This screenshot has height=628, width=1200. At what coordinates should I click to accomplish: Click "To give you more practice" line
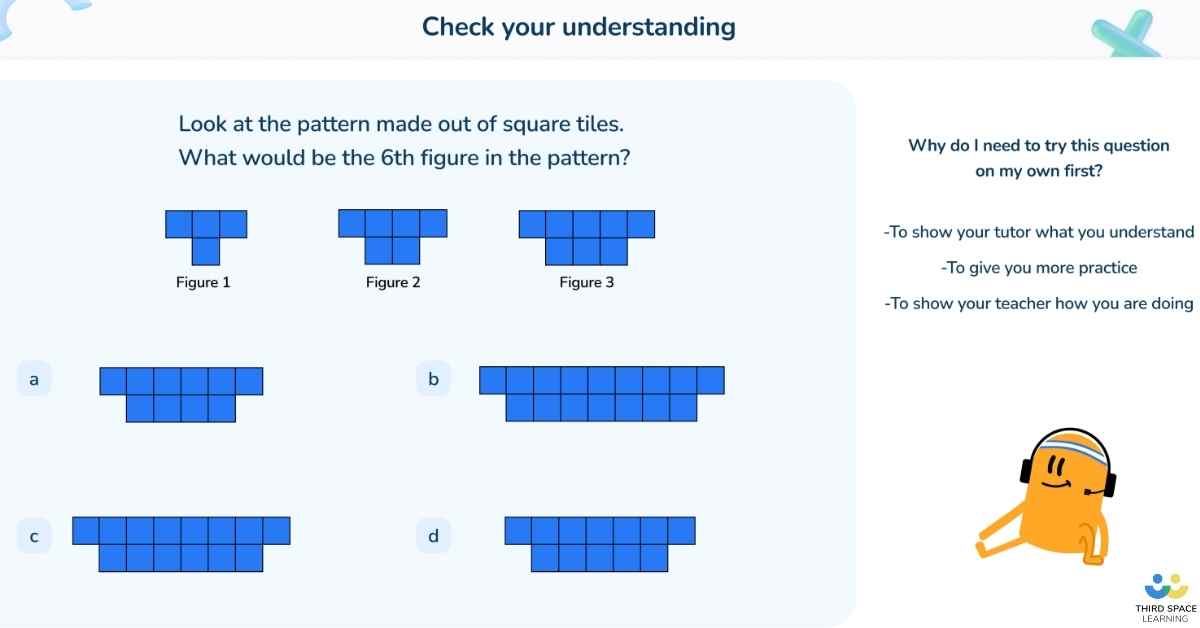point(1039,268)
